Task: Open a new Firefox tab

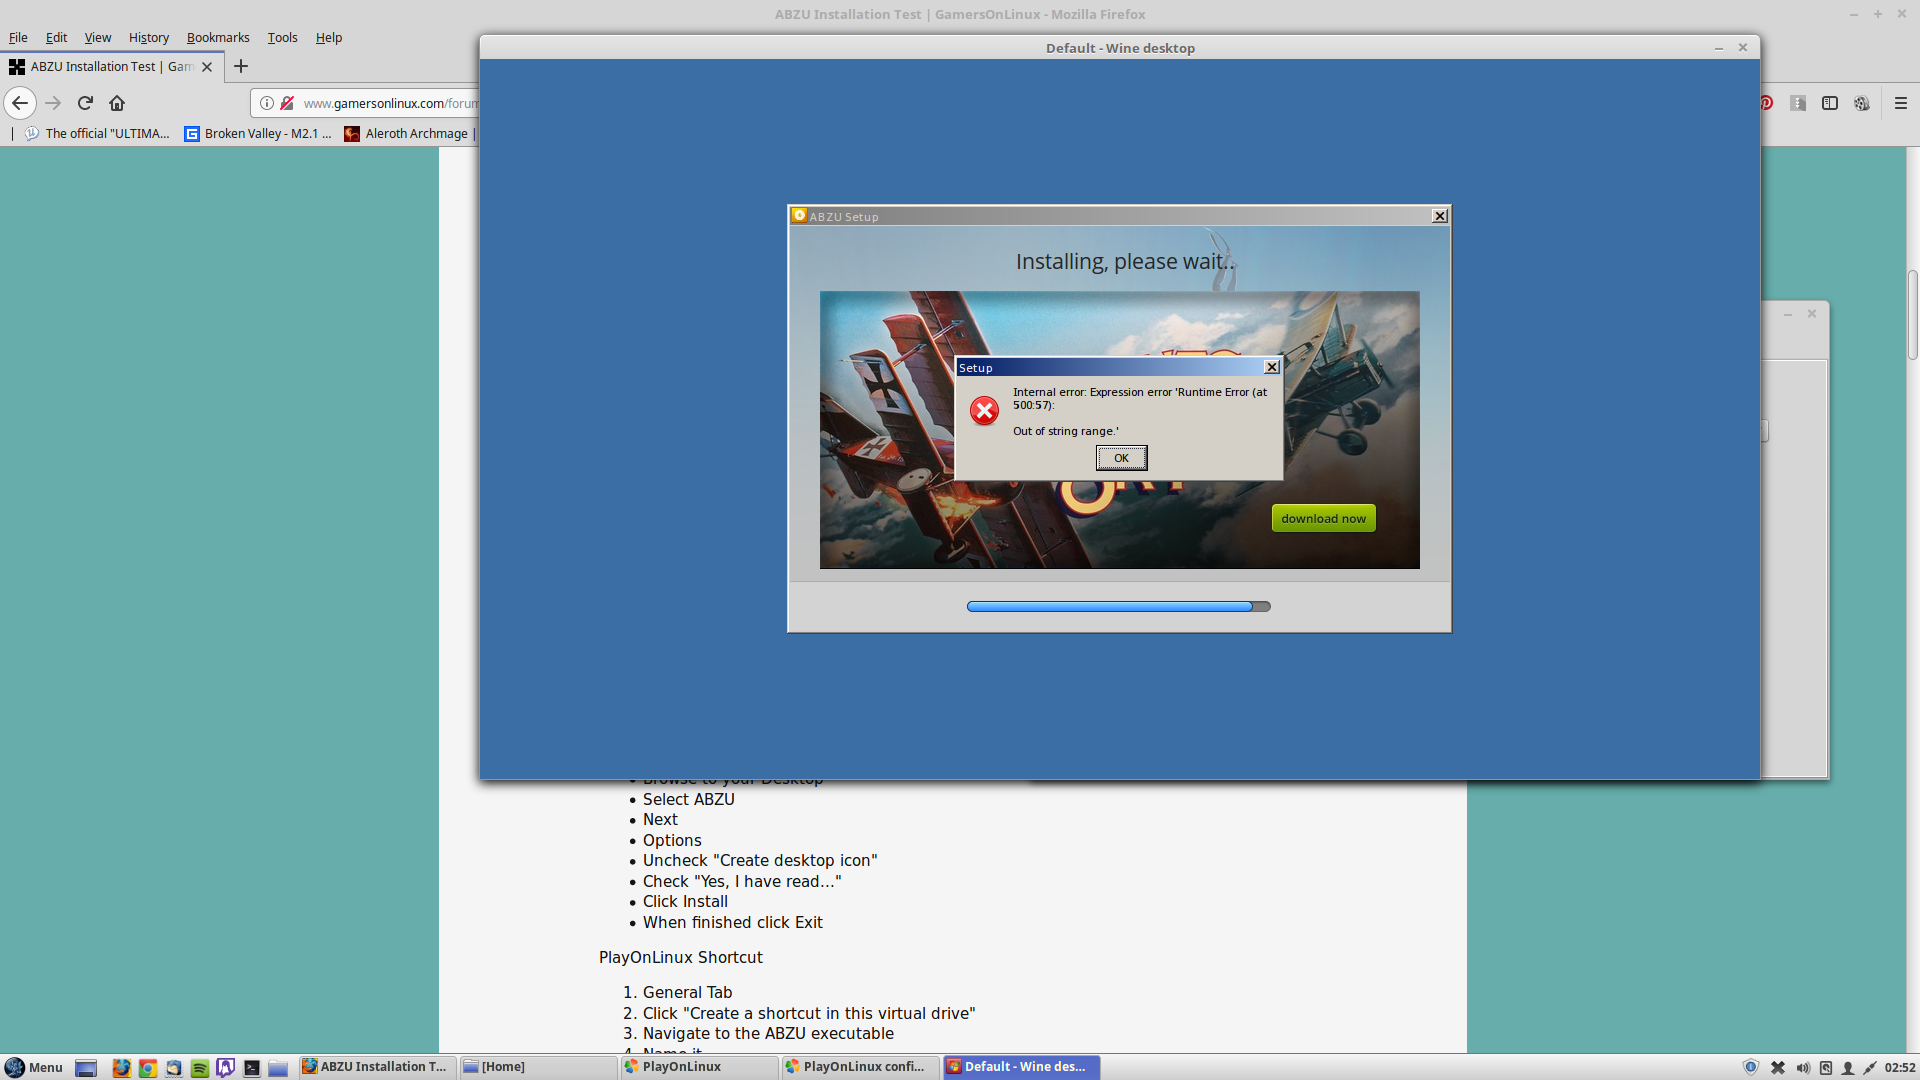Action: pyautogui.click(x=240, y=66)
